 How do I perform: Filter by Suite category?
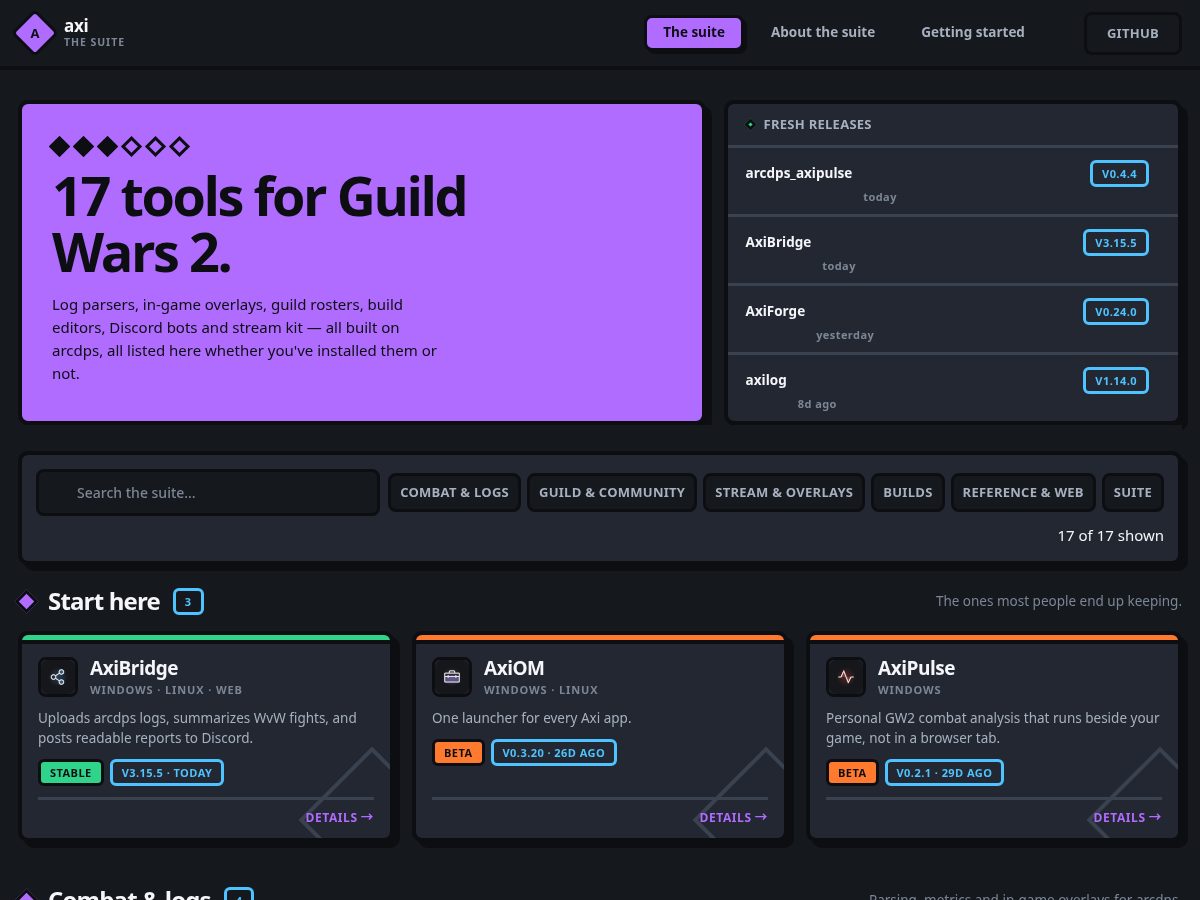(1133, 492)
